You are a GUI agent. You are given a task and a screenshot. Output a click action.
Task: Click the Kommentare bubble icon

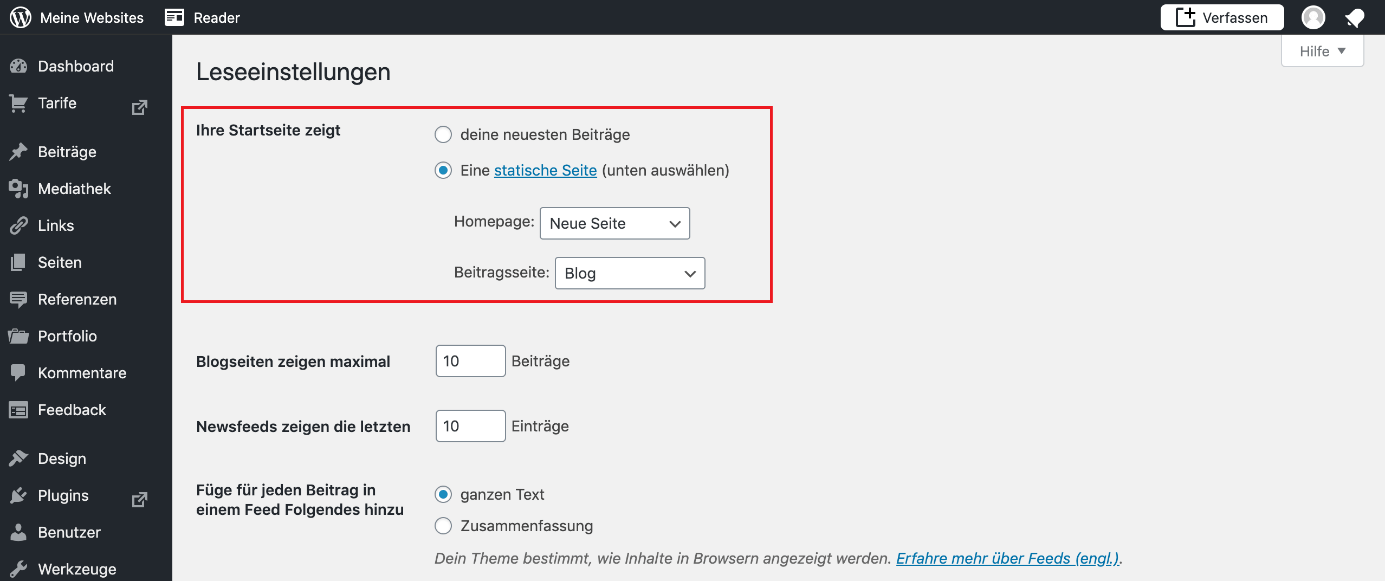pyautogui.click(x=18, y=373)
